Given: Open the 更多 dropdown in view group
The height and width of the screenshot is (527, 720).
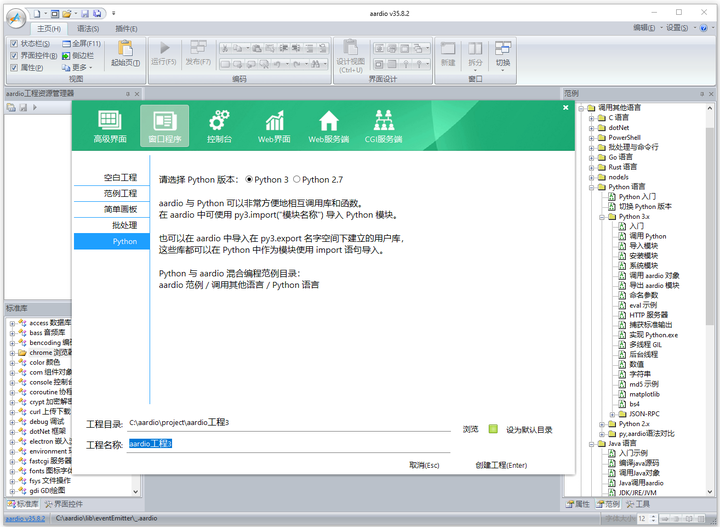Looking at the screenshot, I should [x=77, y=67].
